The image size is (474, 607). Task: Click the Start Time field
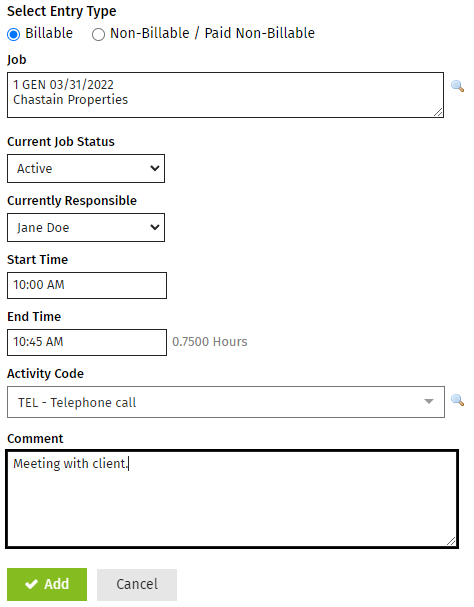tap(87, 285)
